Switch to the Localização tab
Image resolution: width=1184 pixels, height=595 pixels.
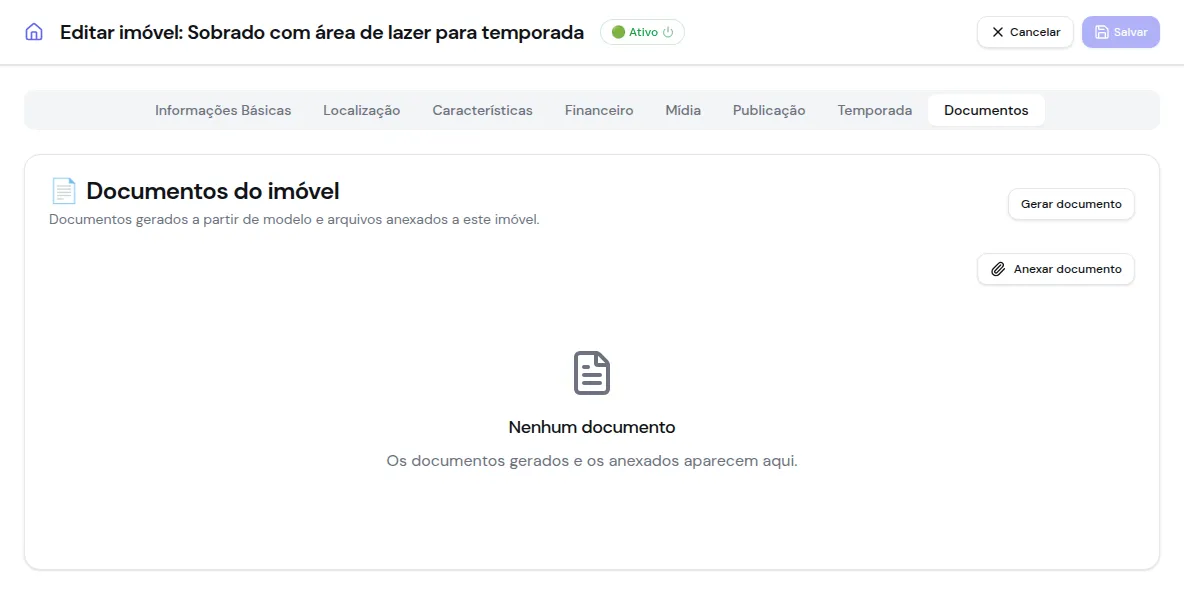362,110
